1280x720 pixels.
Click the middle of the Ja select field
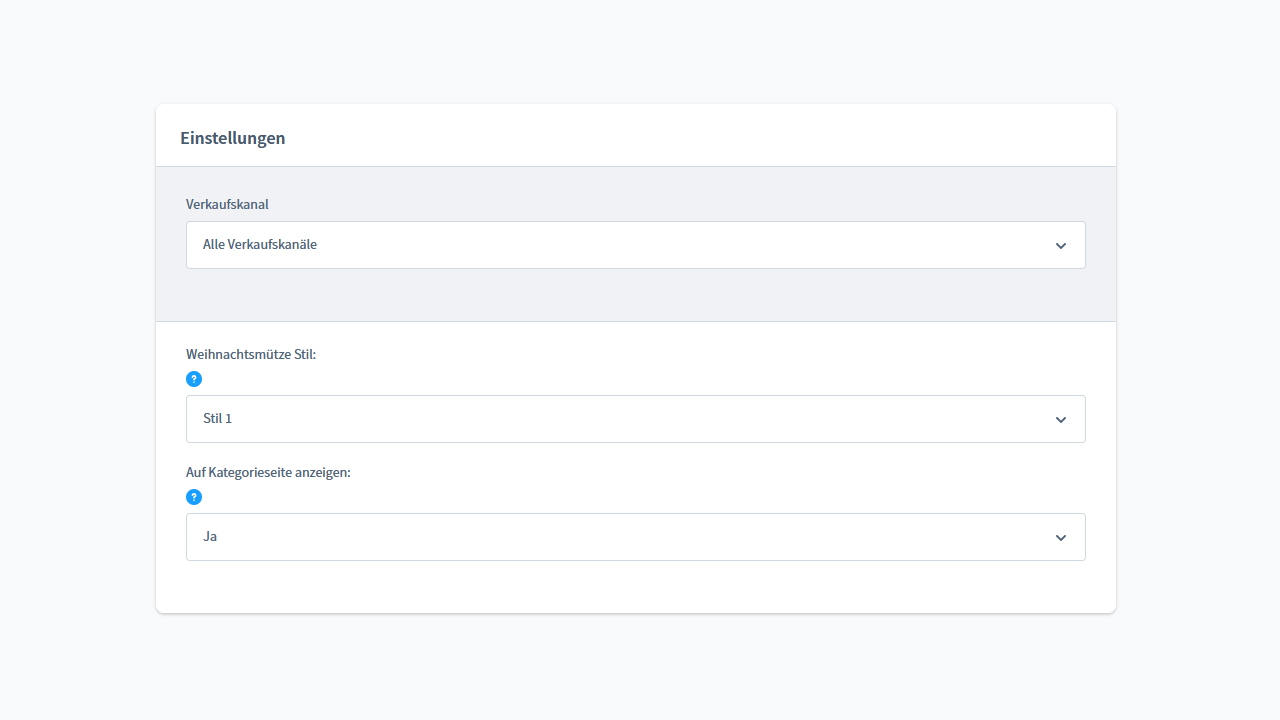[635, 537]
